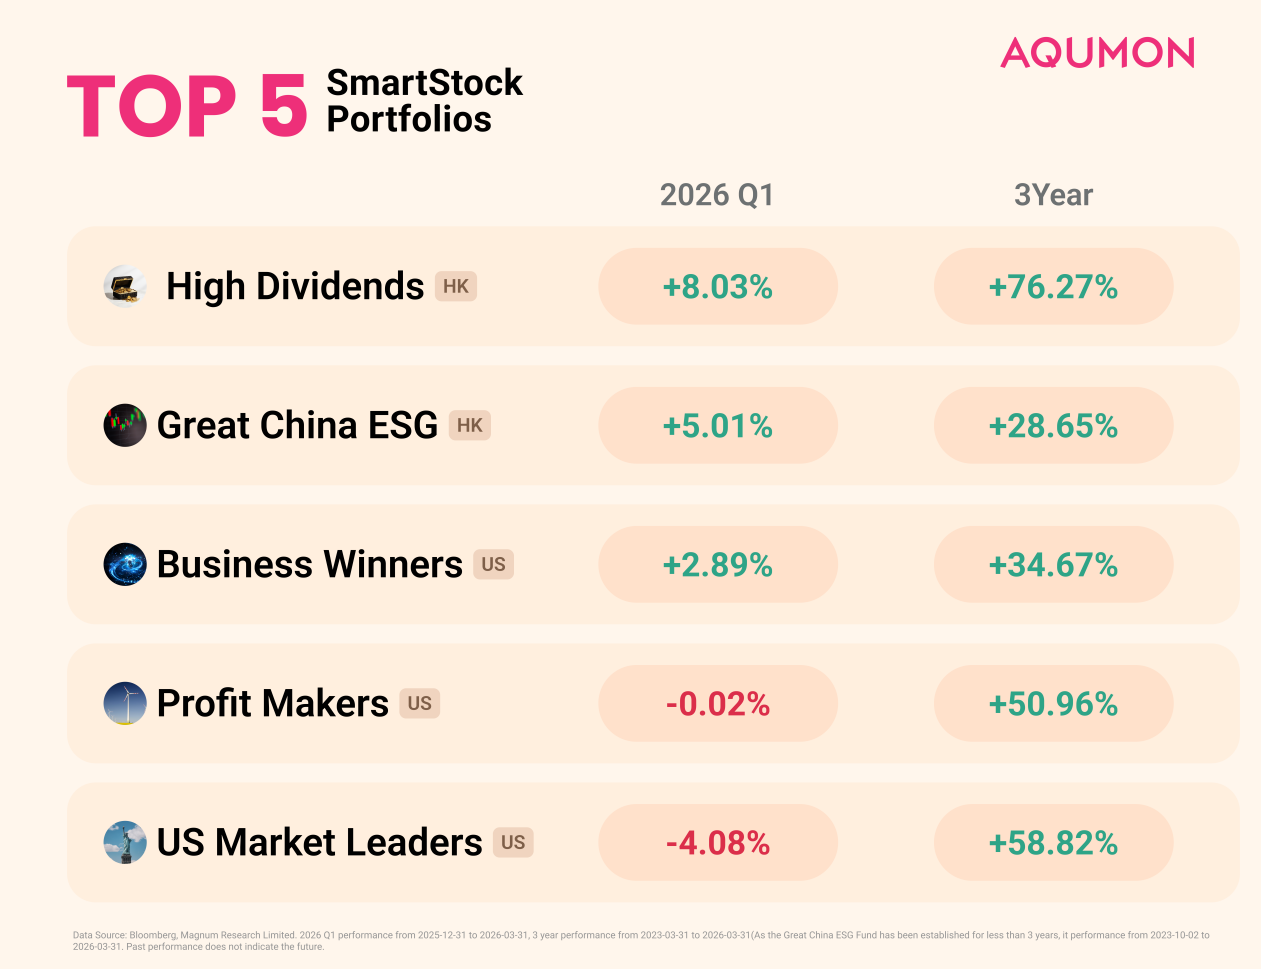
Task: Select the 2026 Q1 column header
Action: [x=717, y=195]
